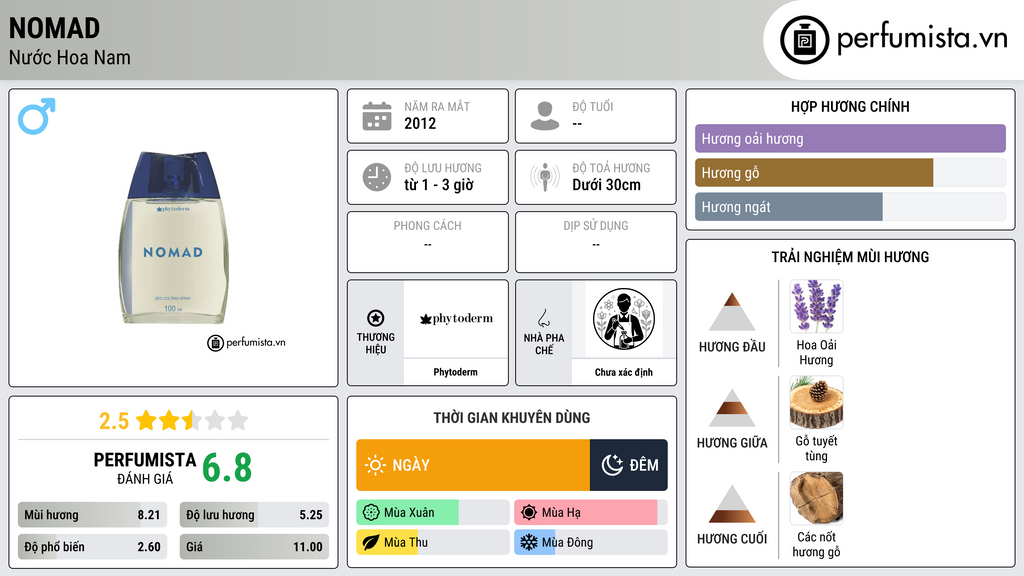
Task: Click the male gender symbol icon
Action: pyautogui.click(x=37, y=116)
